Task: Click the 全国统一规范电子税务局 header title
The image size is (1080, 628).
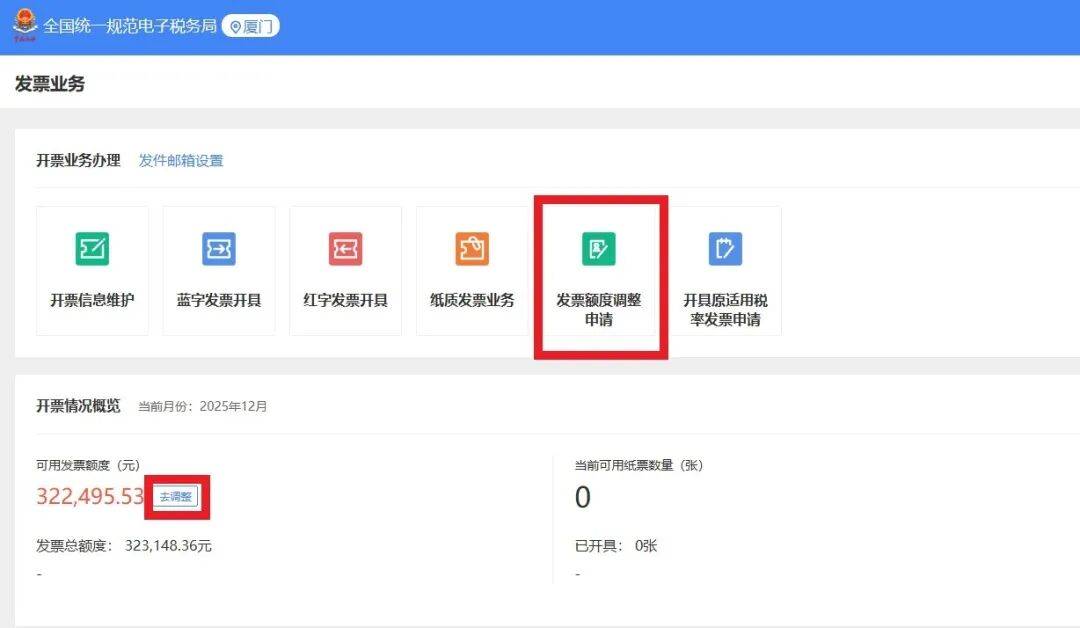Action: point(130,26)
